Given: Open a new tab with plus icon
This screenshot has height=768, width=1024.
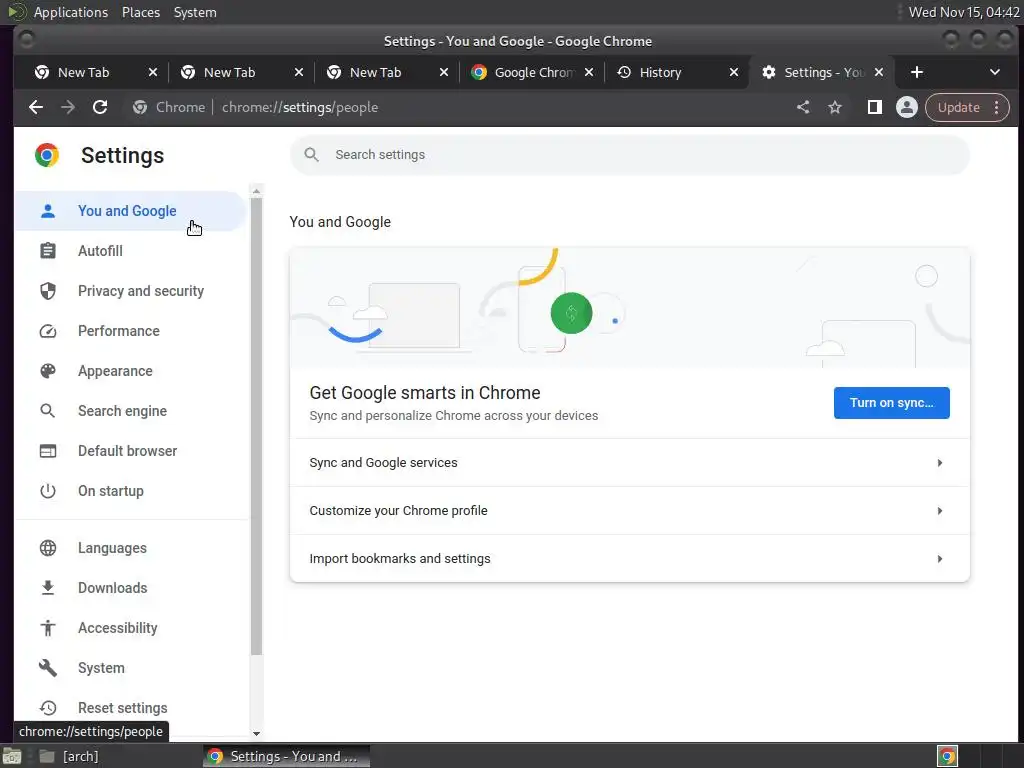Looking at the screenshot, I should point(917,72).
